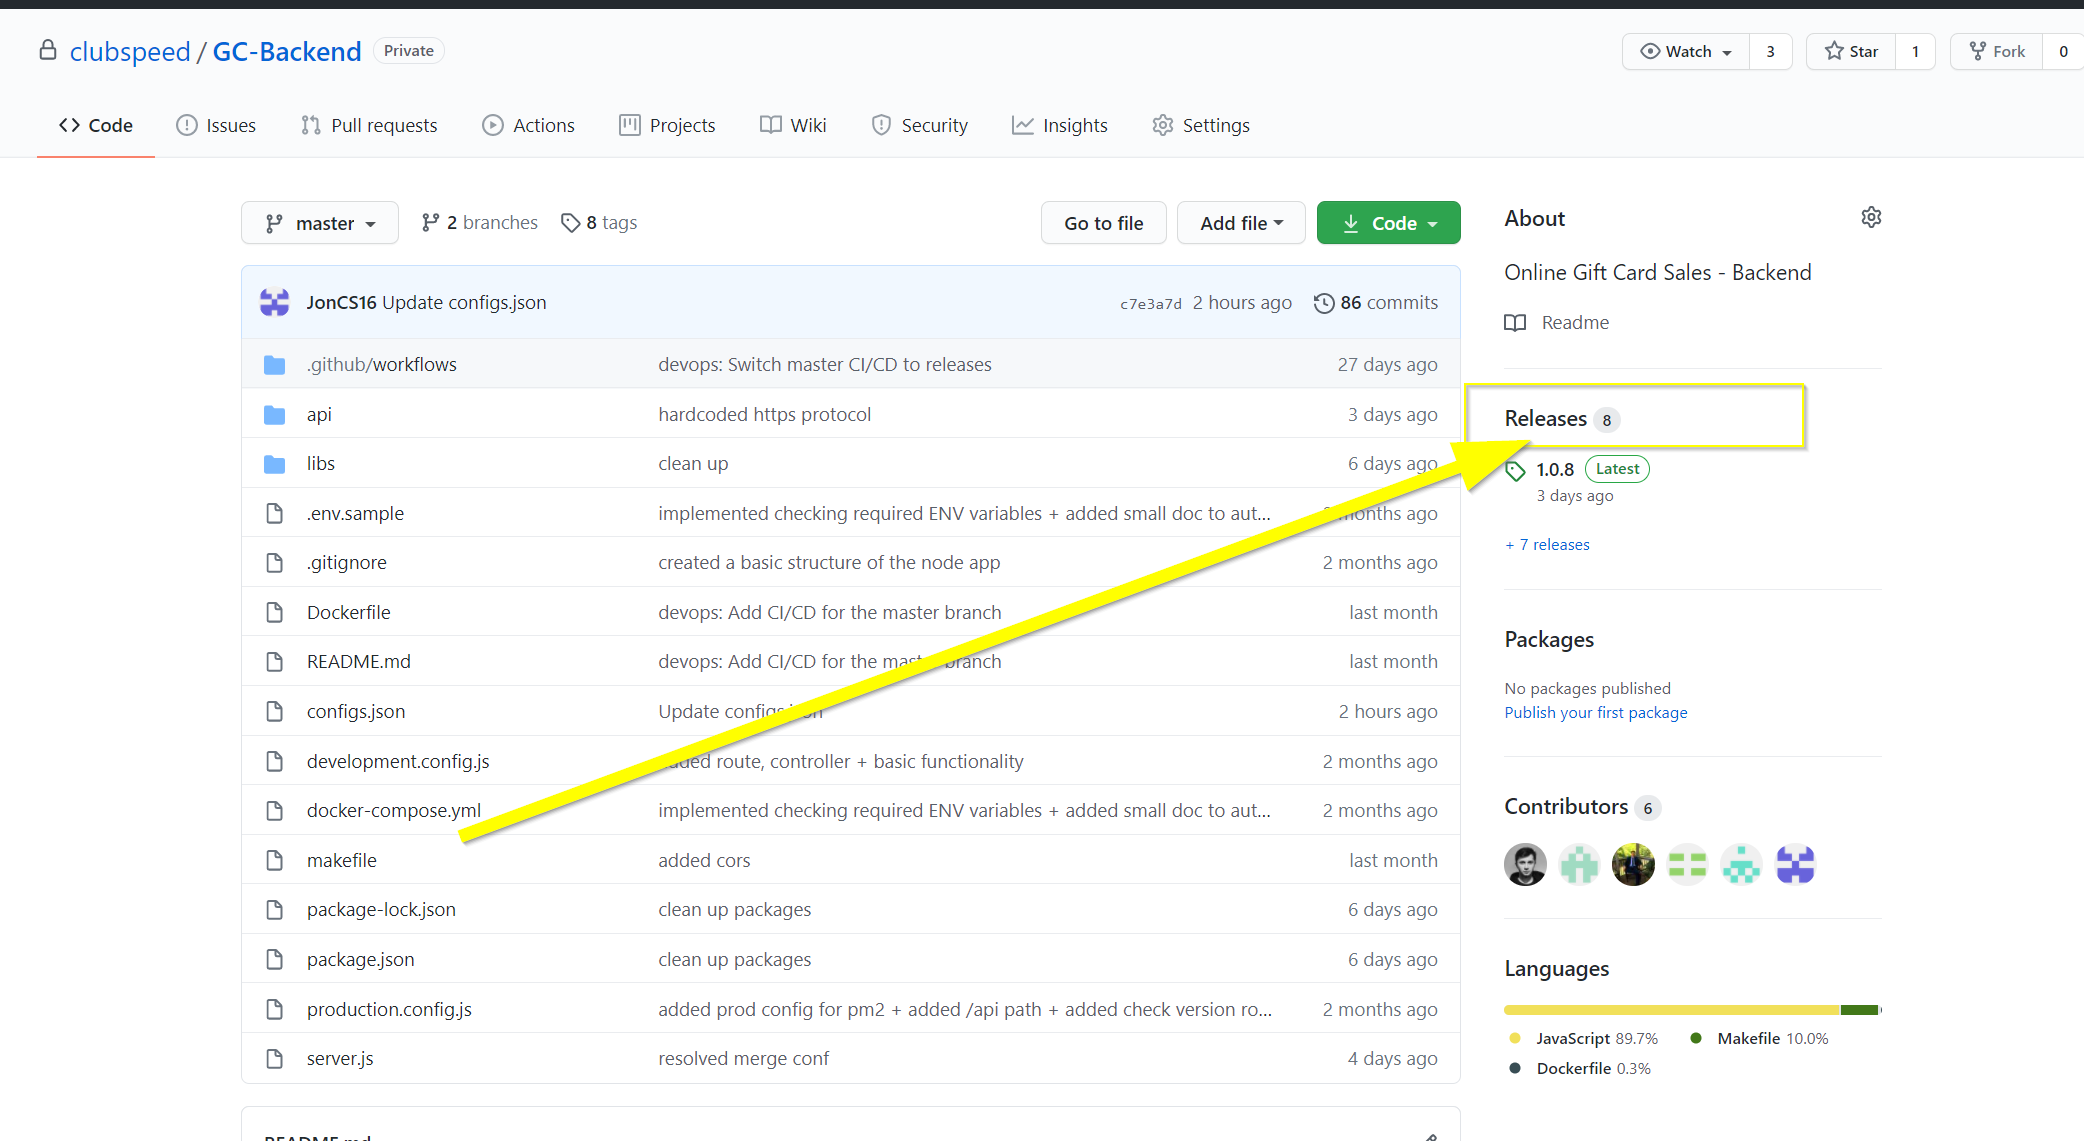This screenshot has height=1141, width=2084.
Task: Open the master branch selector
Action: pyautogui.click(x=320, y=223)
